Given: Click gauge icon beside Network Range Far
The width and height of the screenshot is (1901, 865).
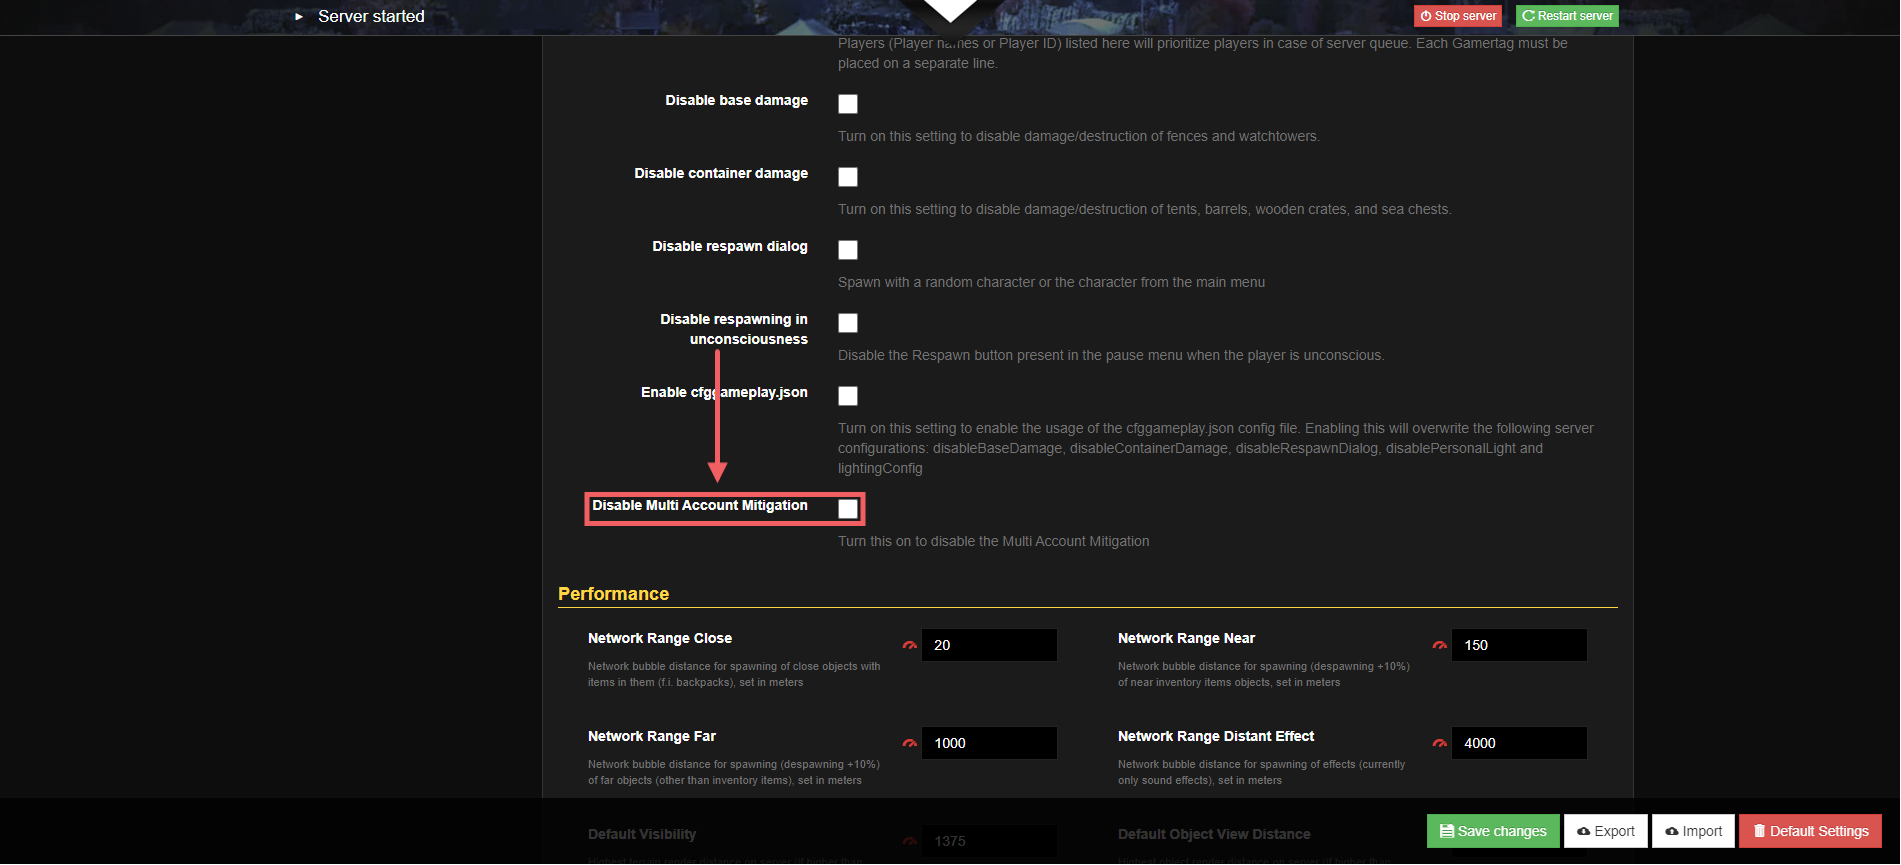Looking at the screenshot, I should [910, 743].
